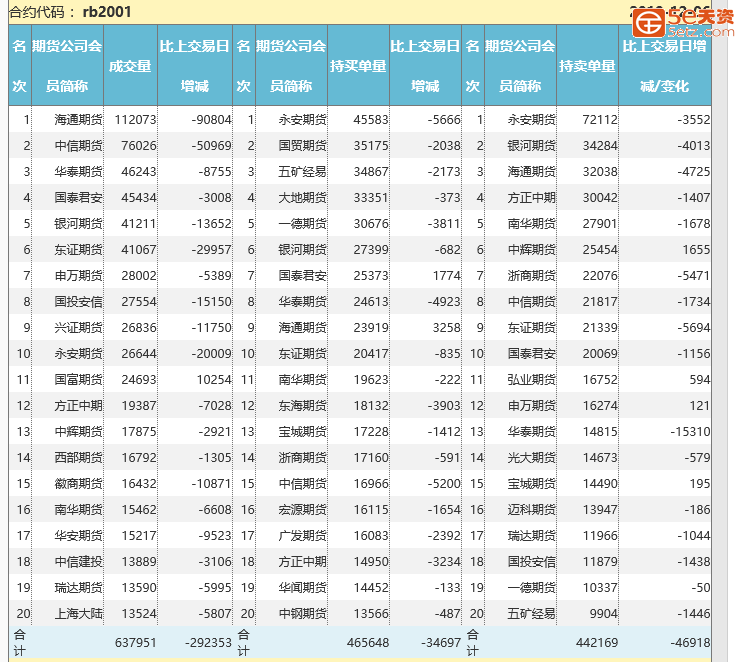
Task: Click total short change -46918
Action: 690,643
